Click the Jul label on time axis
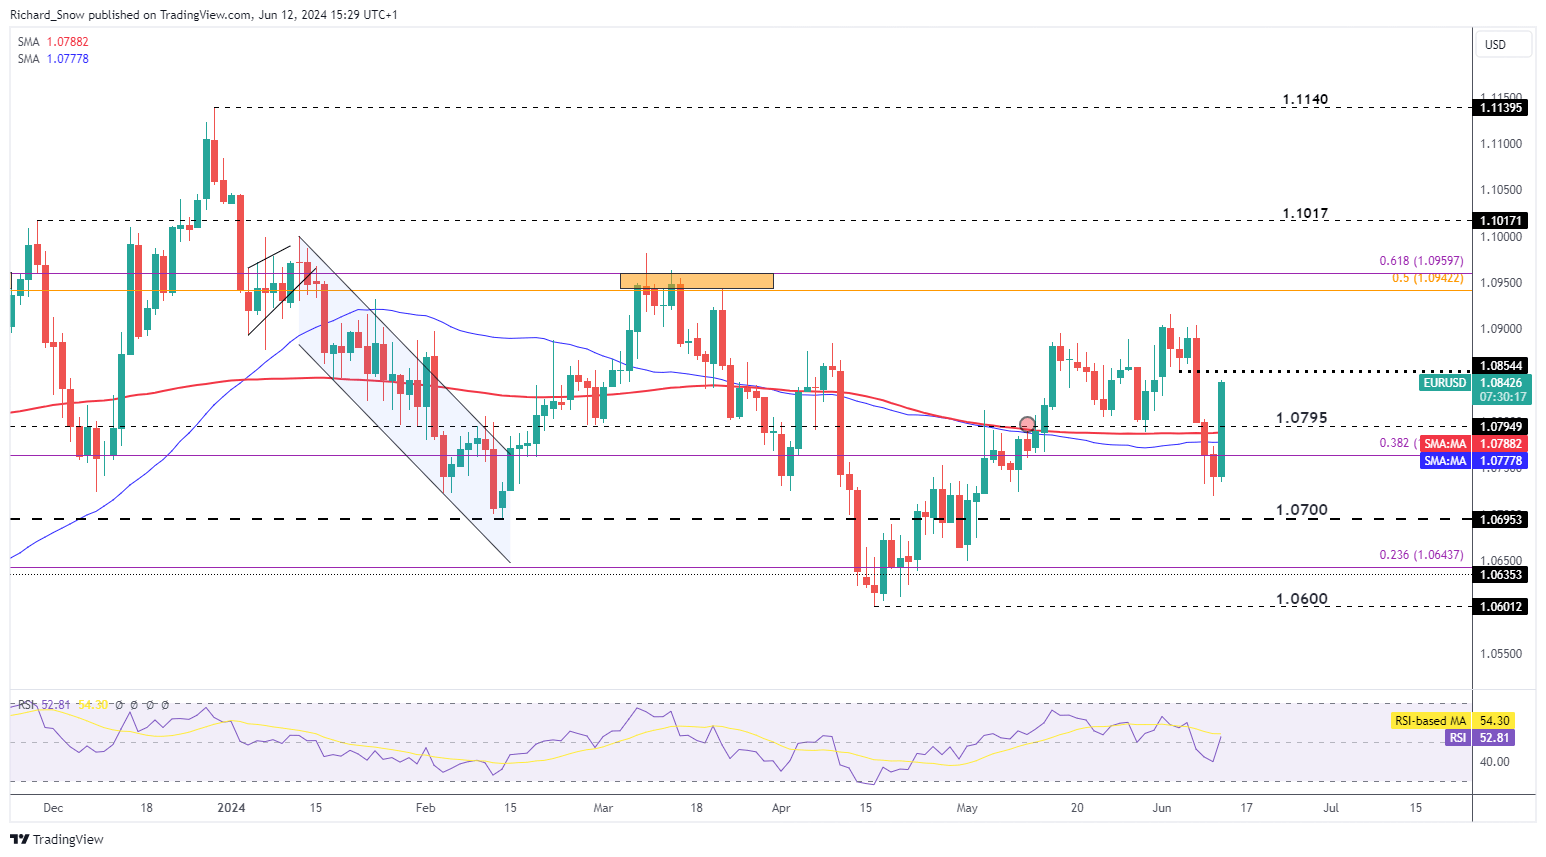 coord(1331,808)
